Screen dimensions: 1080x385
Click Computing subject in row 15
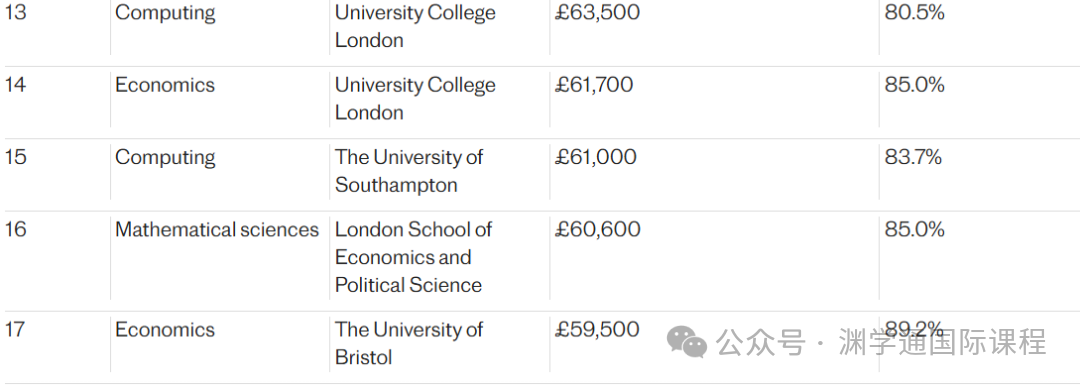tap(165, 157)
